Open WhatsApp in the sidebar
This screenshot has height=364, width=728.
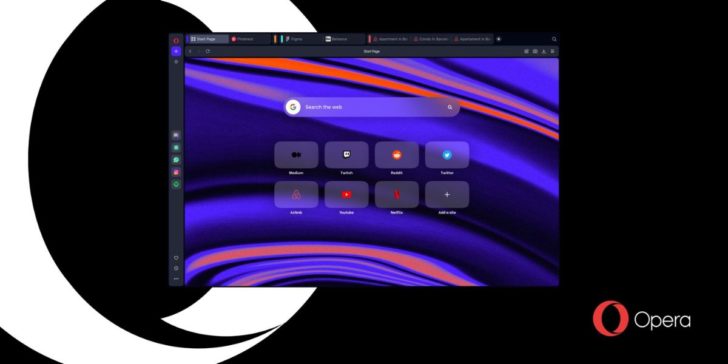pos(176,160)
